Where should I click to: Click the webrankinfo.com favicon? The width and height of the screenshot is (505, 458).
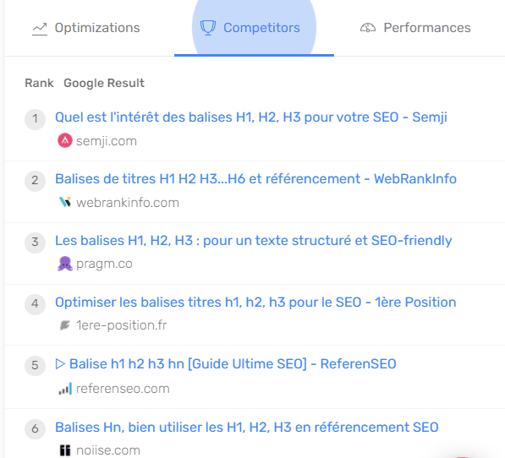click(65, 202)
